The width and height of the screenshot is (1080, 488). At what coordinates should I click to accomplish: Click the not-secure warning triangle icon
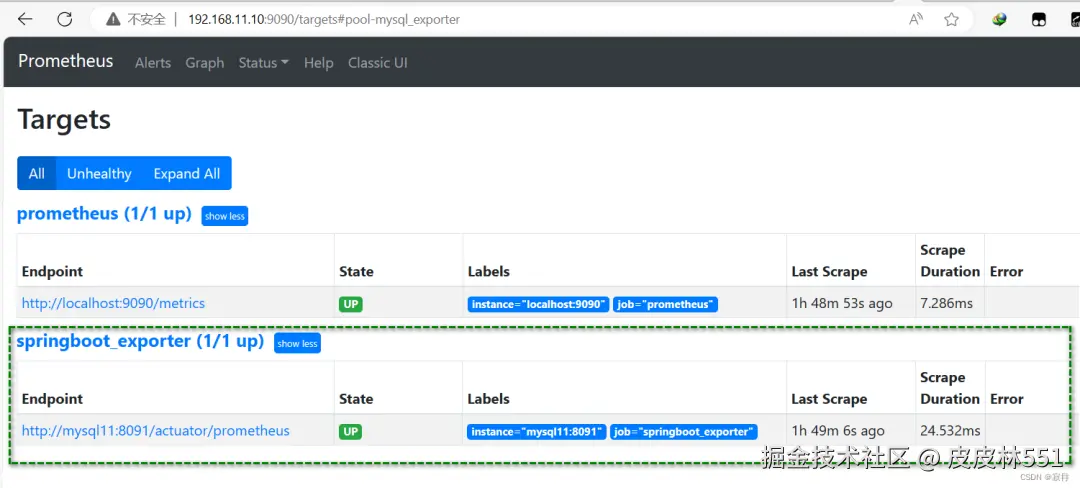(113, 19)
